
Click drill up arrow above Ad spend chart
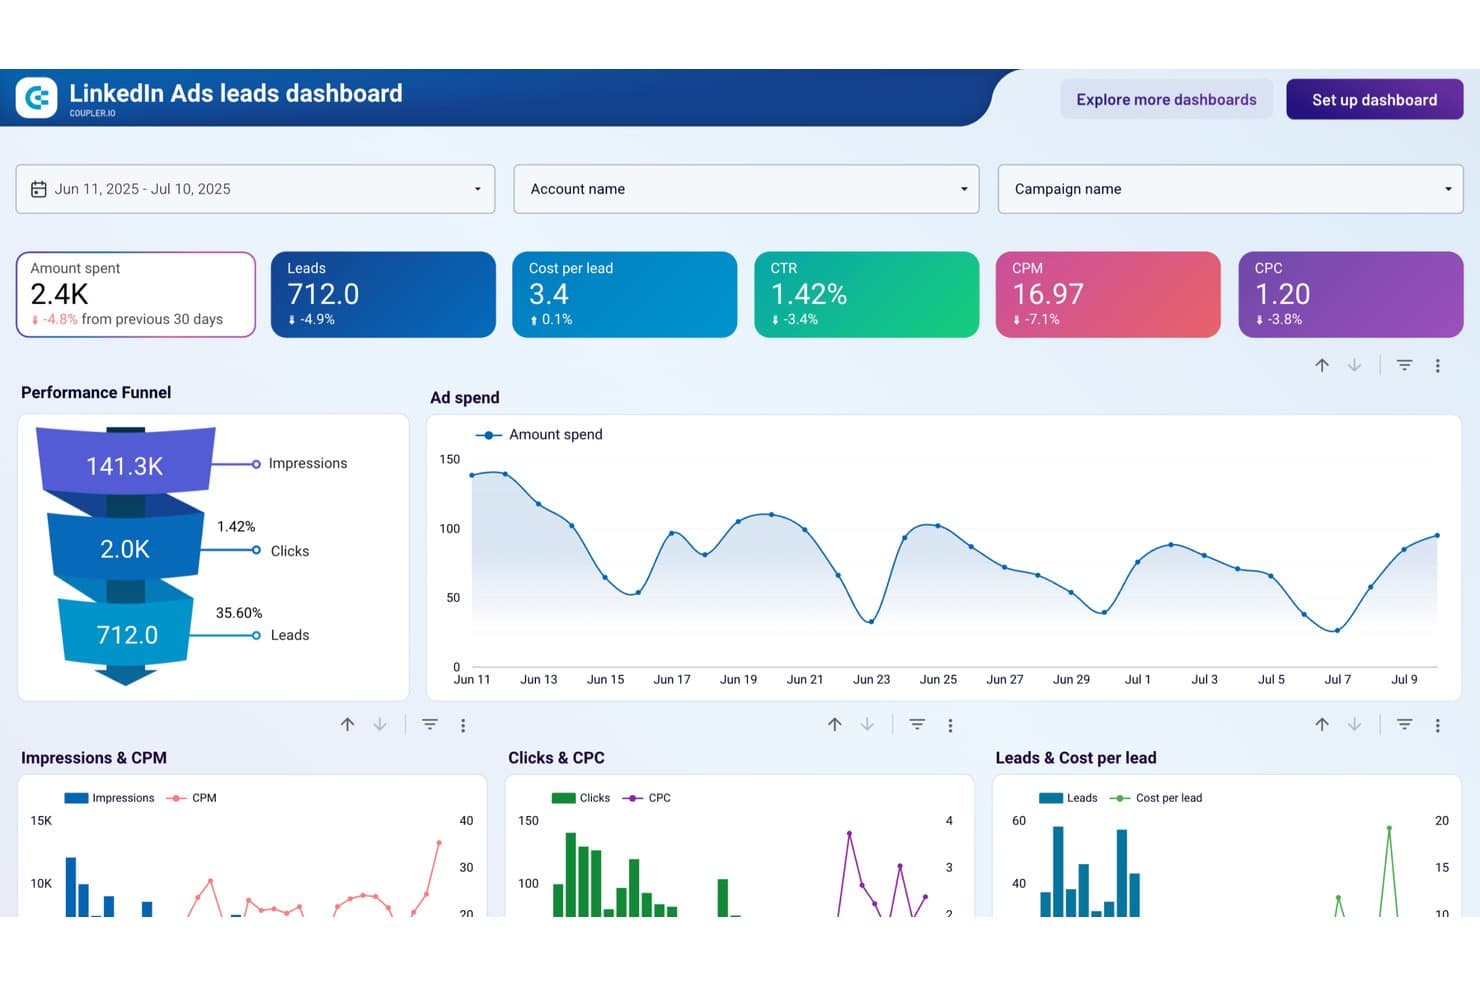click(1322, 365)
